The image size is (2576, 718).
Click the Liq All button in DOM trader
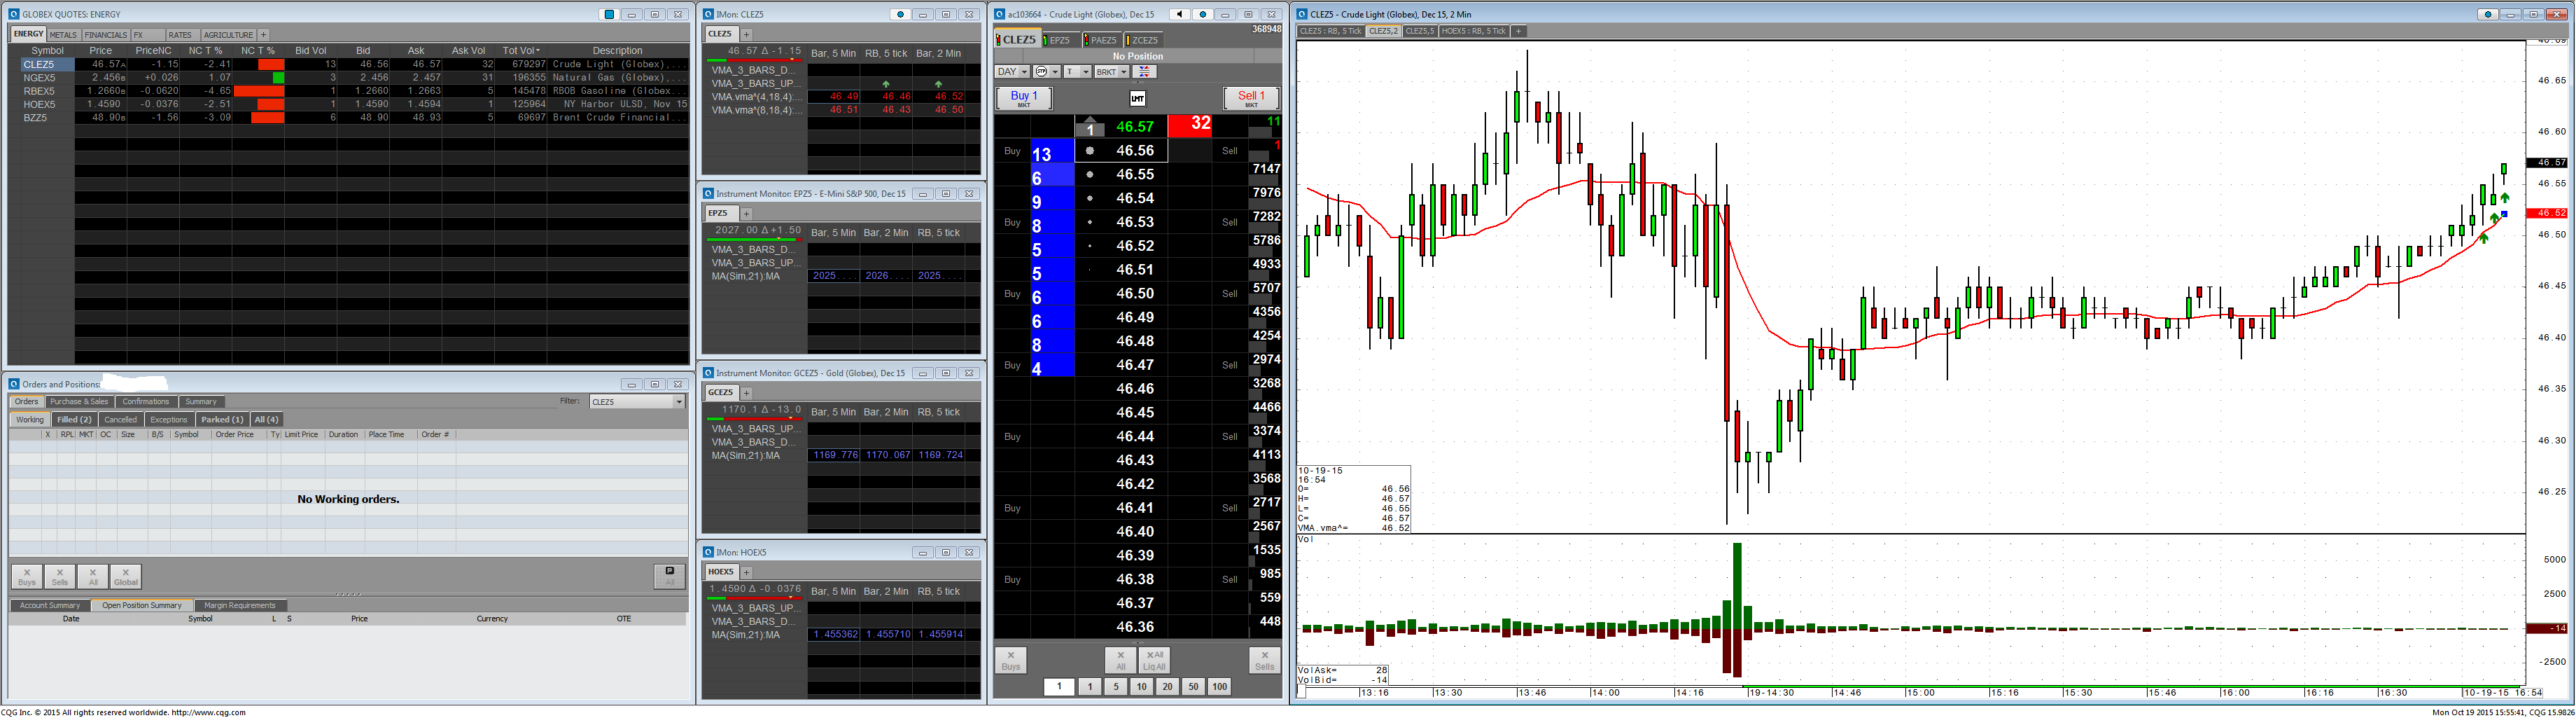click(1154, 660)
